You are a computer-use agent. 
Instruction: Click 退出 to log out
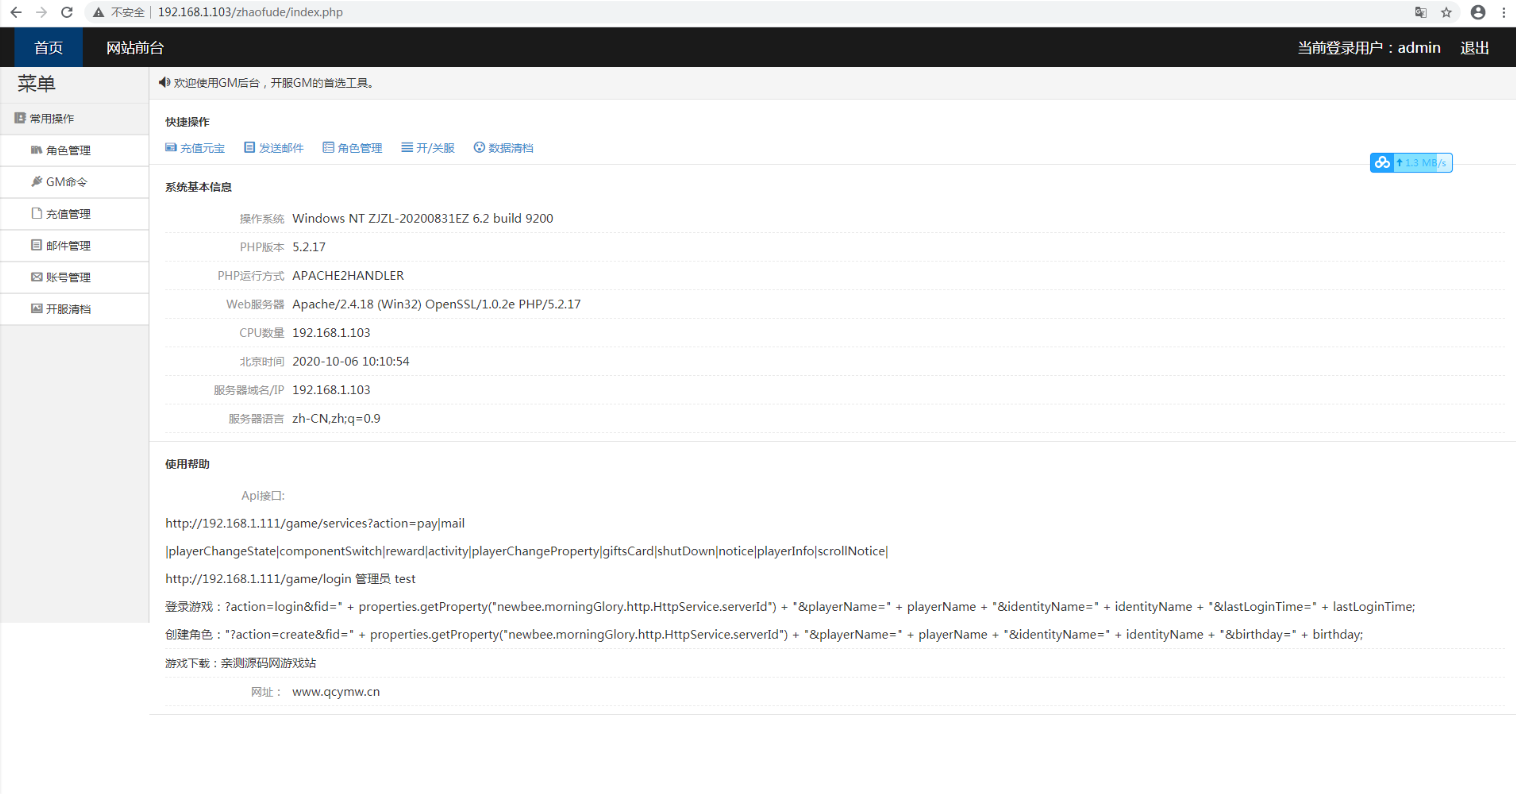(x=1474, y=47)
